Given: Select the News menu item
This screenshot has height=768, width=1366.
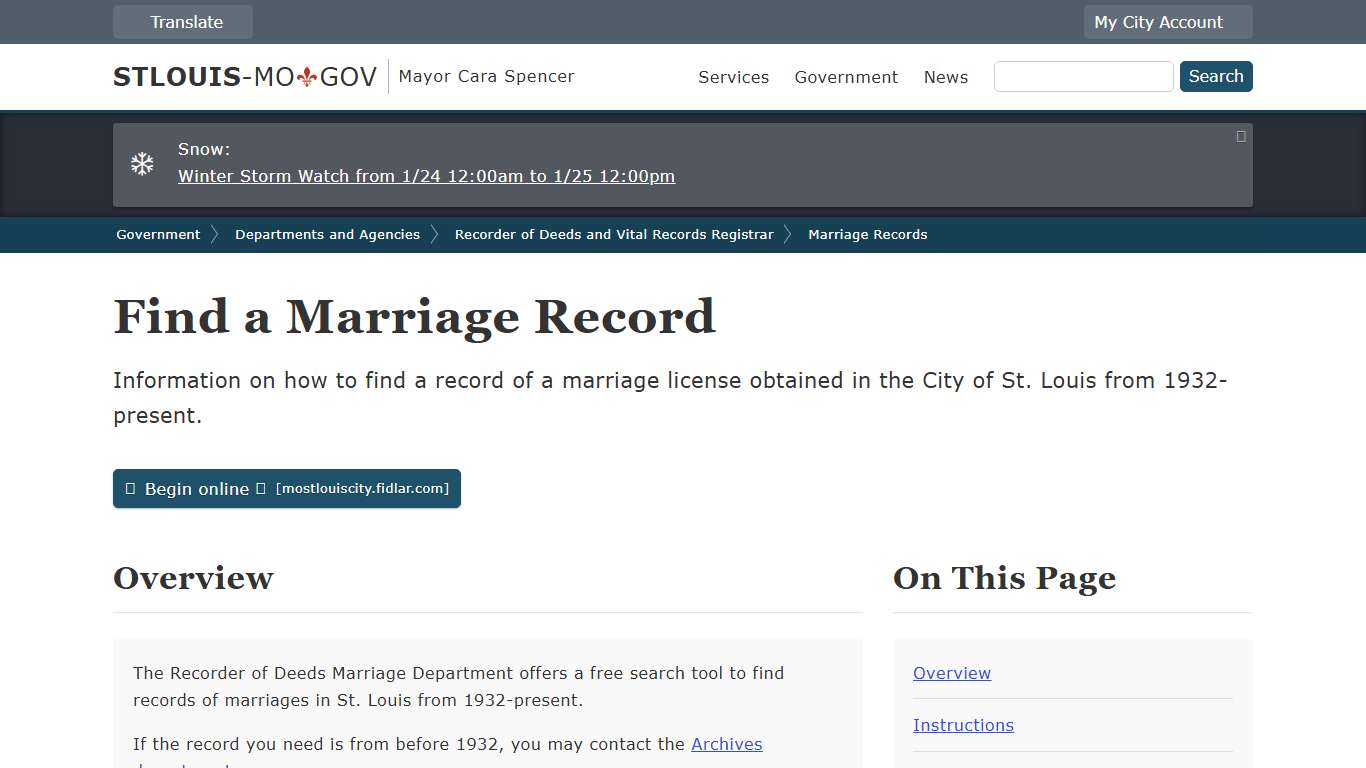Looking at the screenshot, I should coord(945,77).
